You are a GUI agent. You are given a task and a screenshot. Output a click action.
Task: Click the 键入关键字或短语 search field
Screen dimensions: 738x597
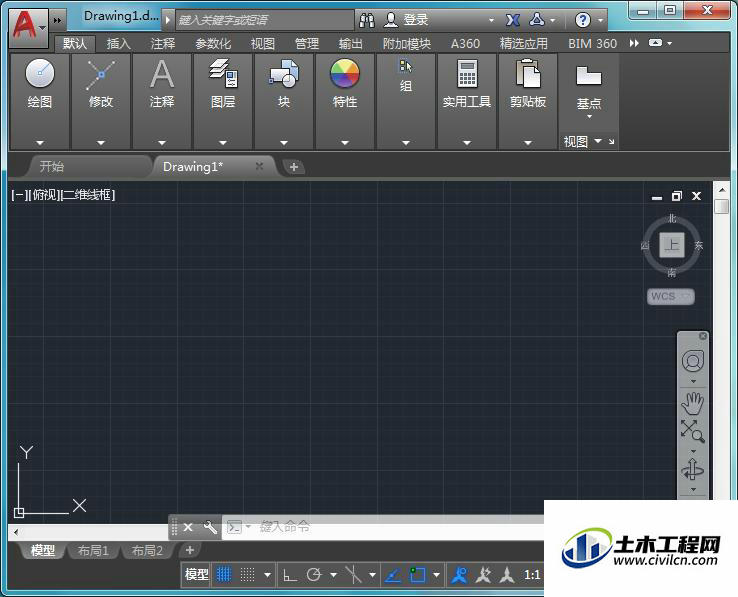tap(265, 20)
